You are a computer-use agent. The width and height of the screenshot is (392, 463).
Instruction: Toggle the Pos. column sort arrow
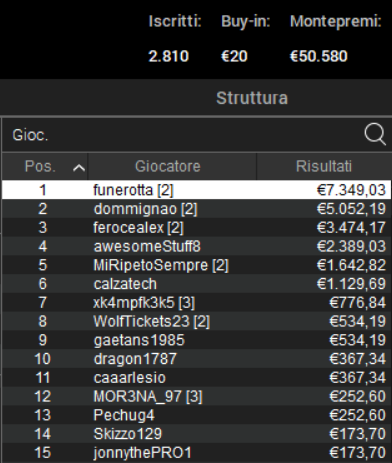79,168
